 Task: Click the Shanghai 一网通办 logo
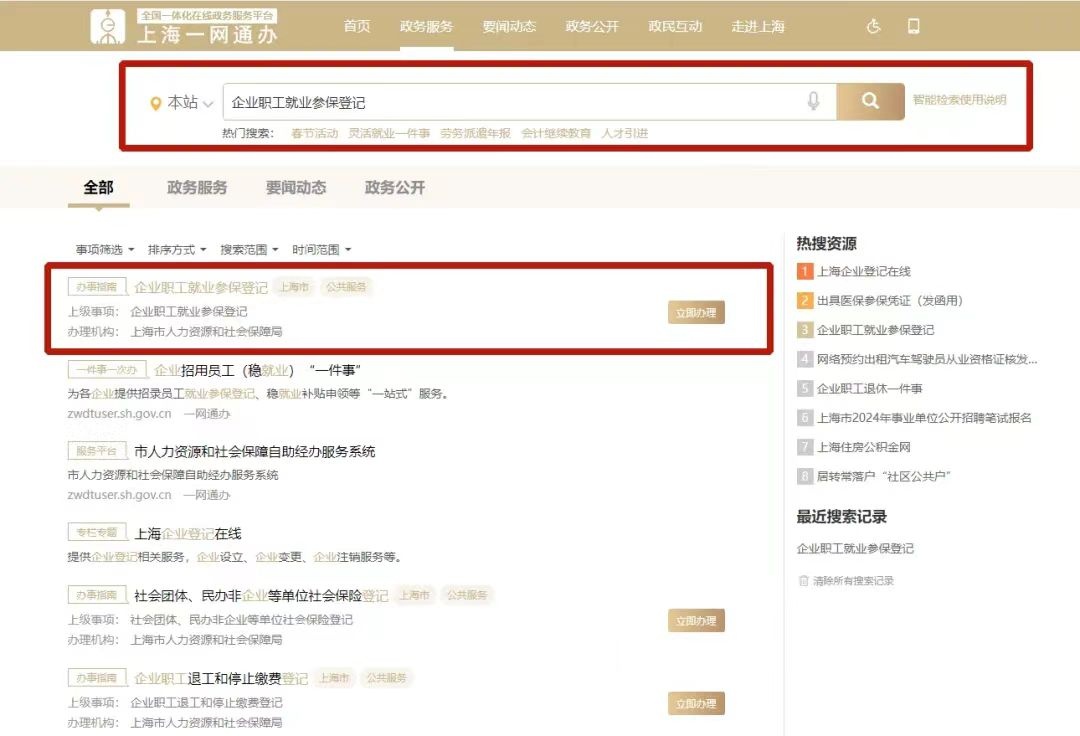[x=183, y=27]
